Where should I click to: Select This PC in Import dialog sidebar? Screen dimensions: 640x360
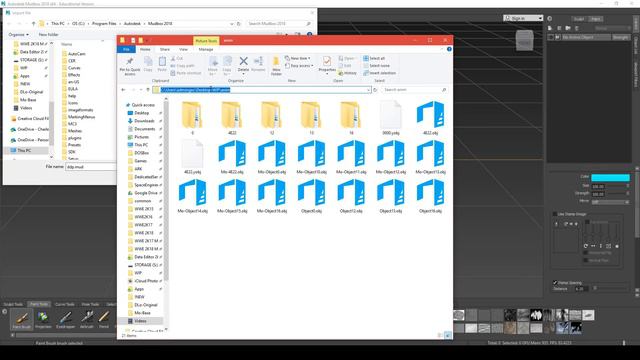point(24,151)
